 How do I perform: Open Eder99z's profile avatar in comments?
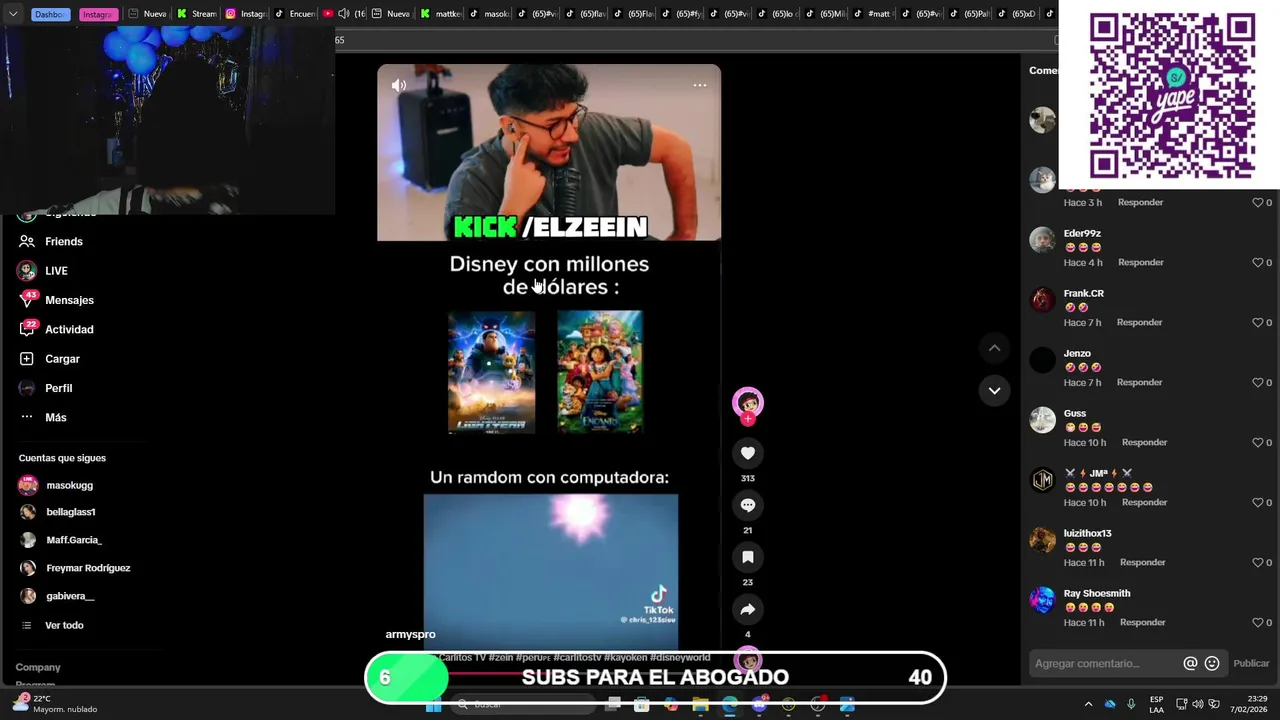(x=1043, y=240)
